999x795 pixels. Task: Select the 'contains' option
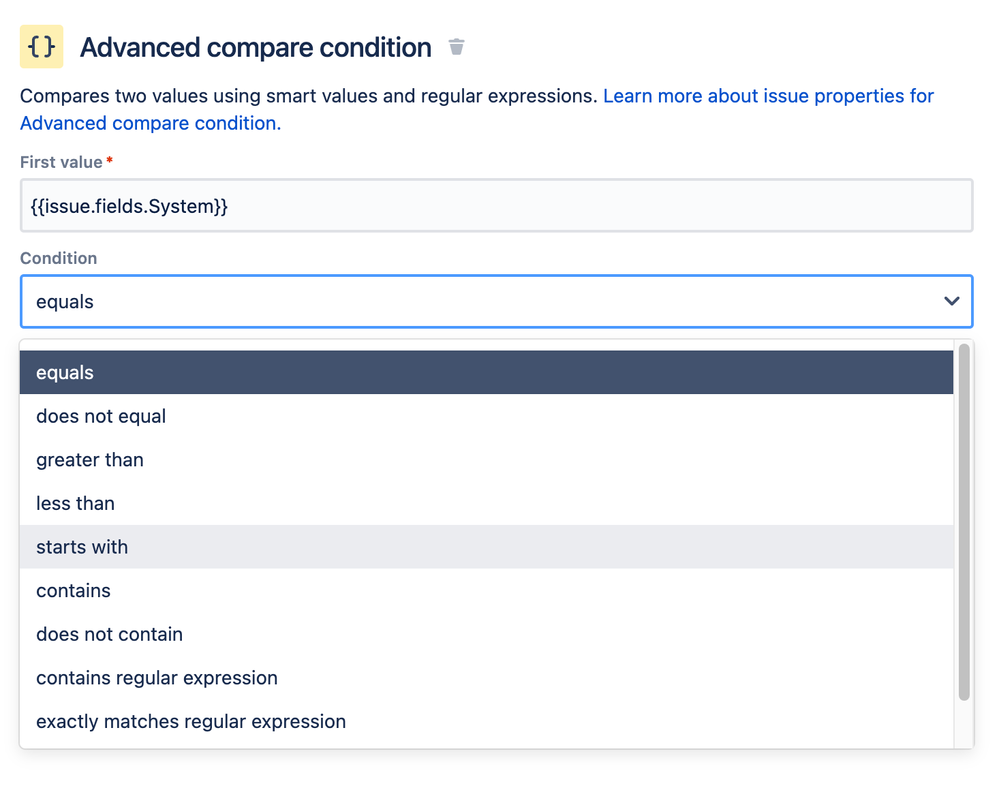[73, 590]
